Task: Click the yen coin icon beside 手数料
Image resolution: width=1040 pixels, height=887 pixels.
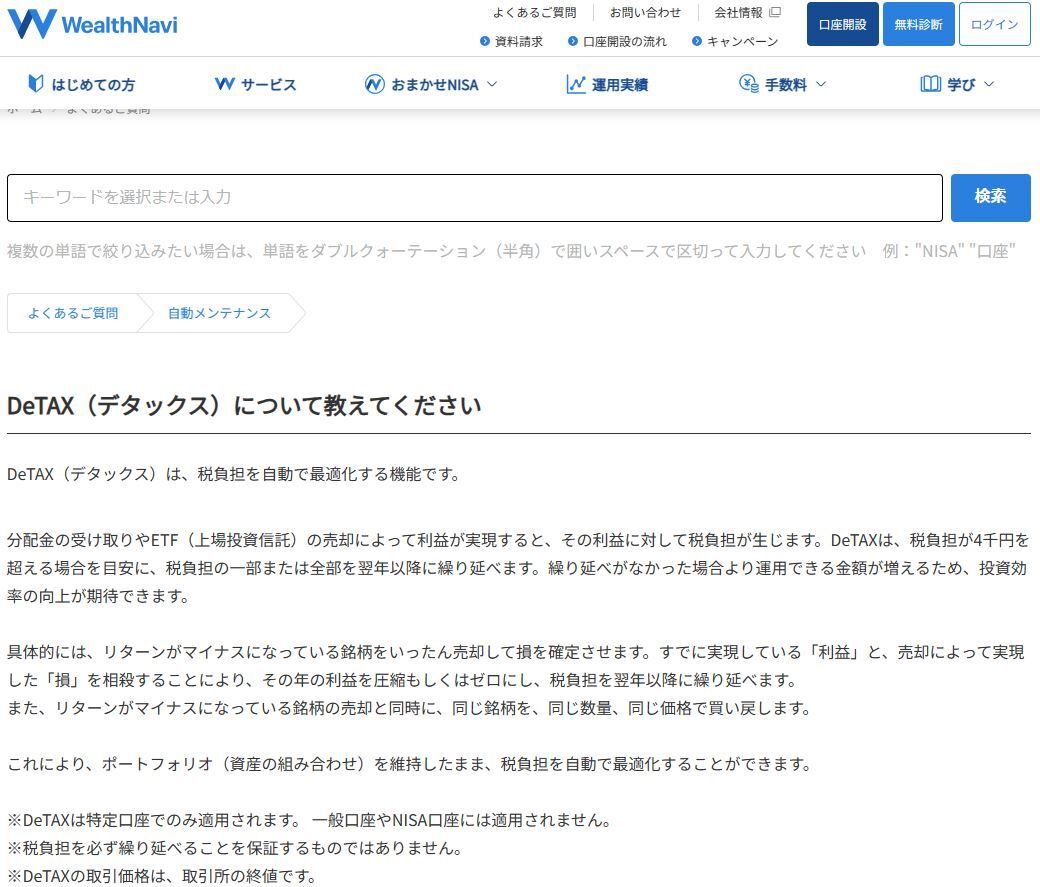Action: [x=749, y=84]
